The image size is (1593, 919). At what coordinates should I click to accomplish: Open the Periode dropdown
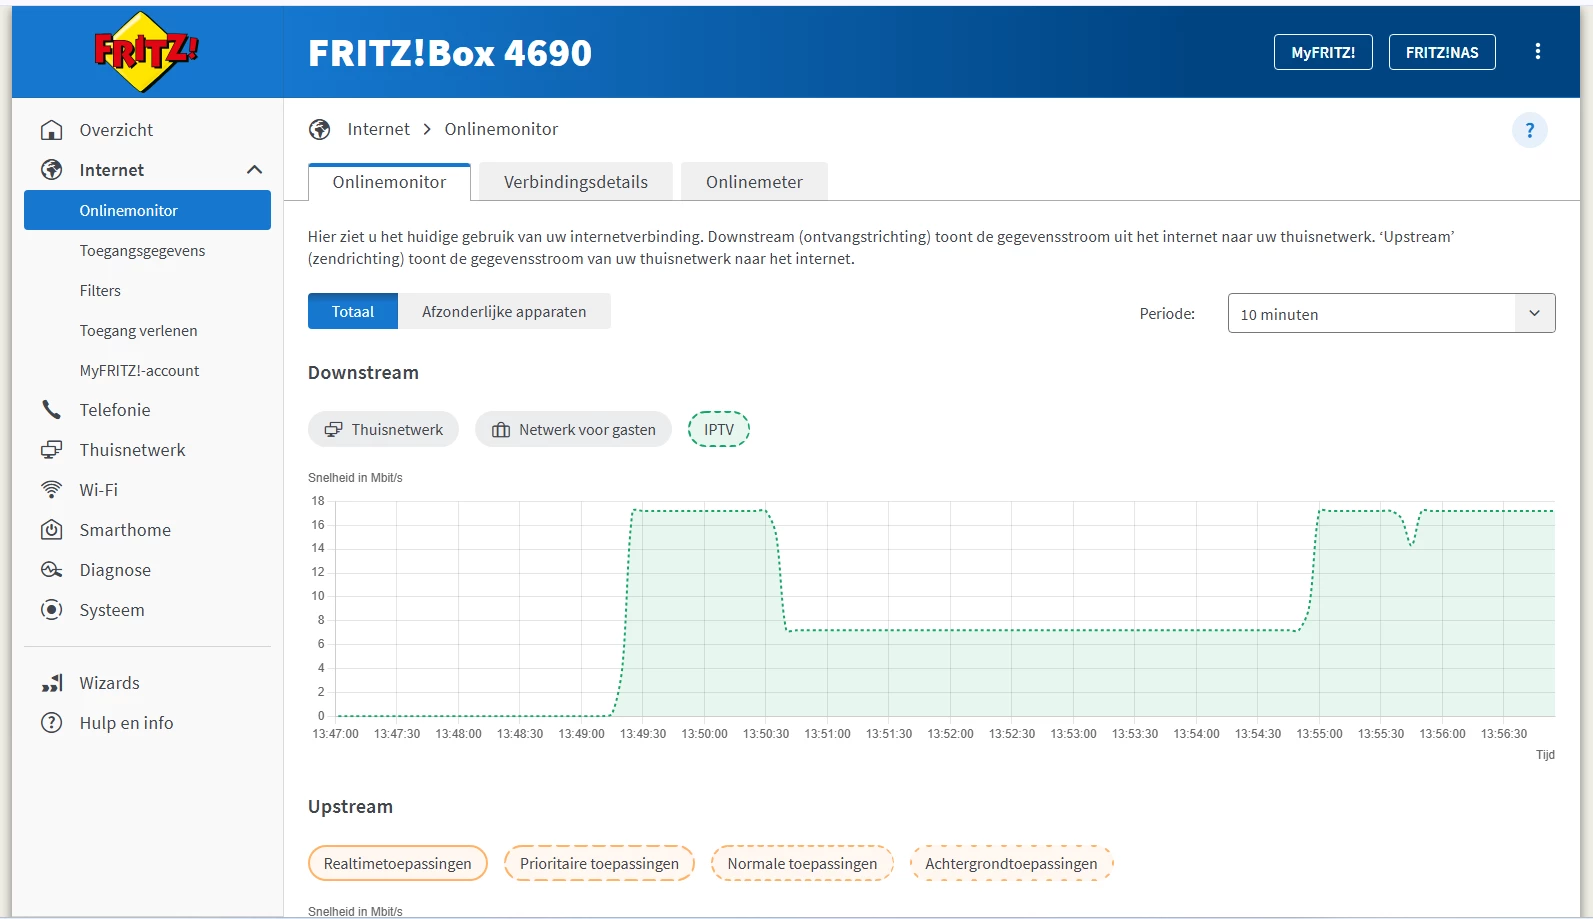click(x=1391, y=313)
